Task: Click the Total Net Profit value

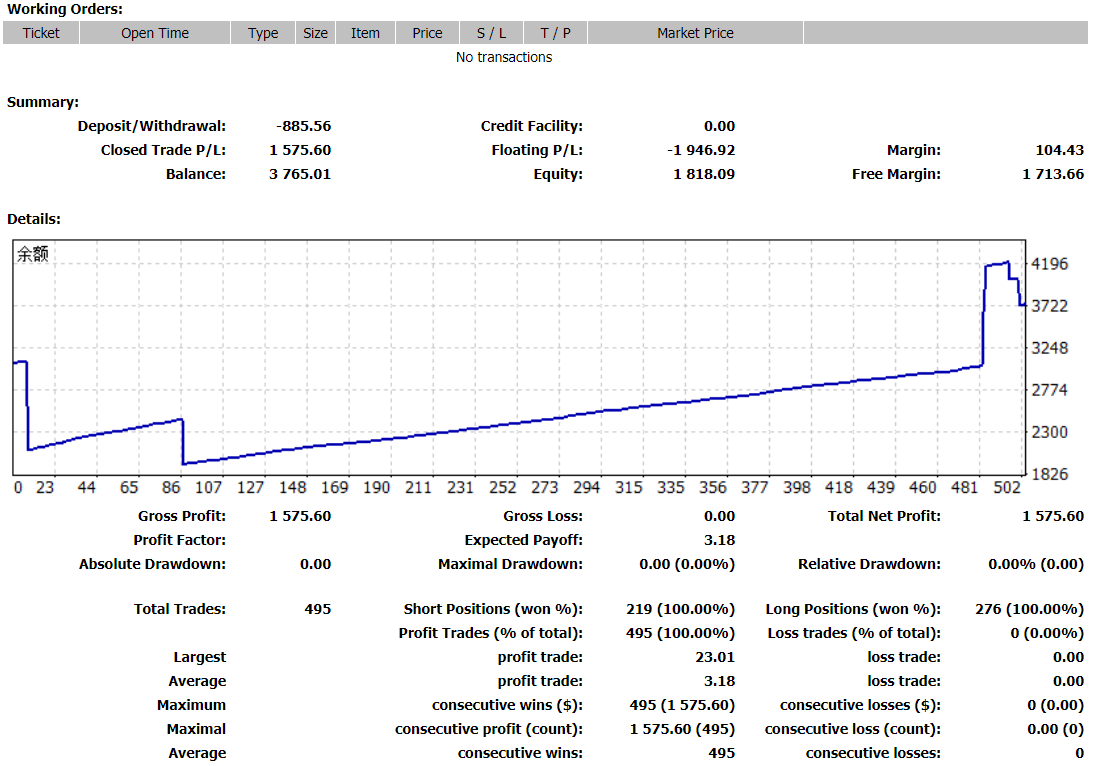Action: point(1053,516)
